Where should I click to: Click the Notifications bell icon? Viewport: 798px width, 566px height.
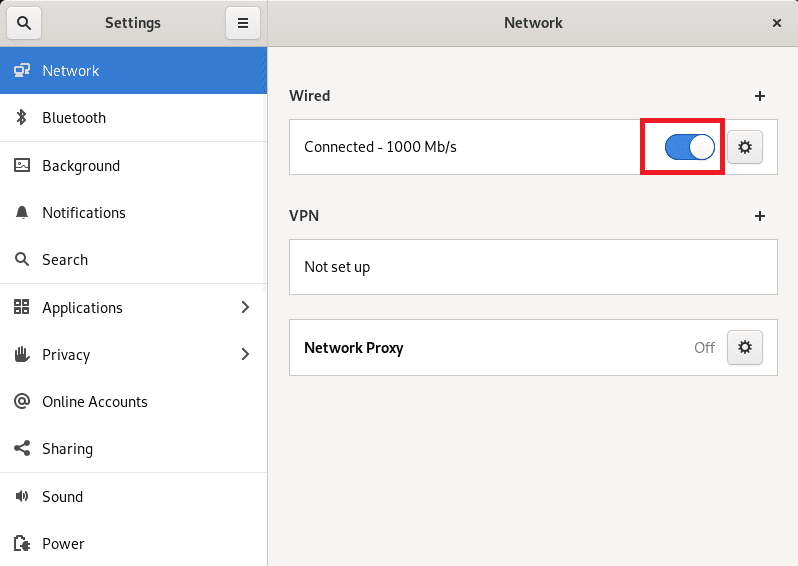pyautogui.click(x=22, y=213)
